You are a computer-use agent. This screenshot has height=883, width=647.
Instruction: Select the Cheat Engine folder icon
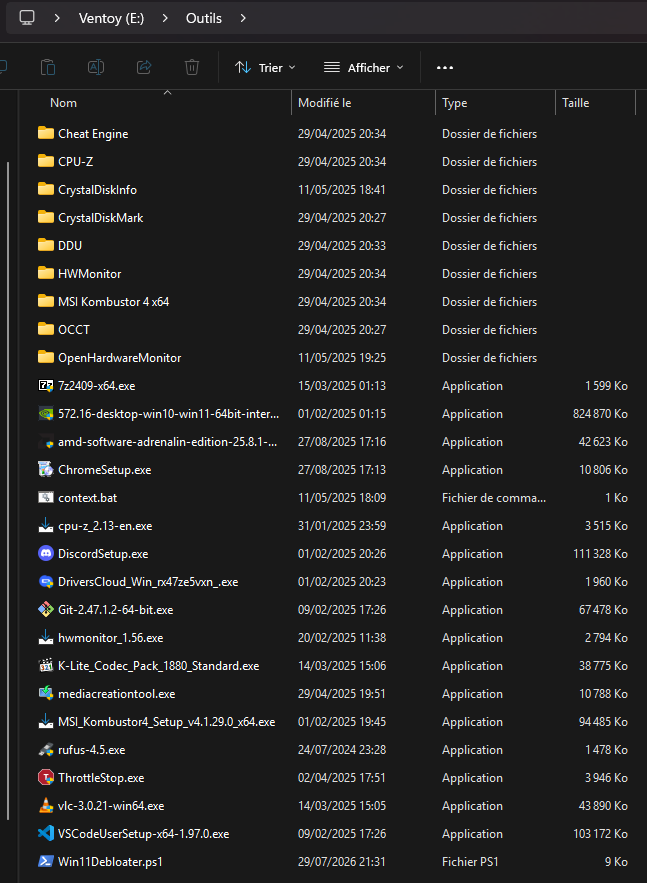pos(46,133)
